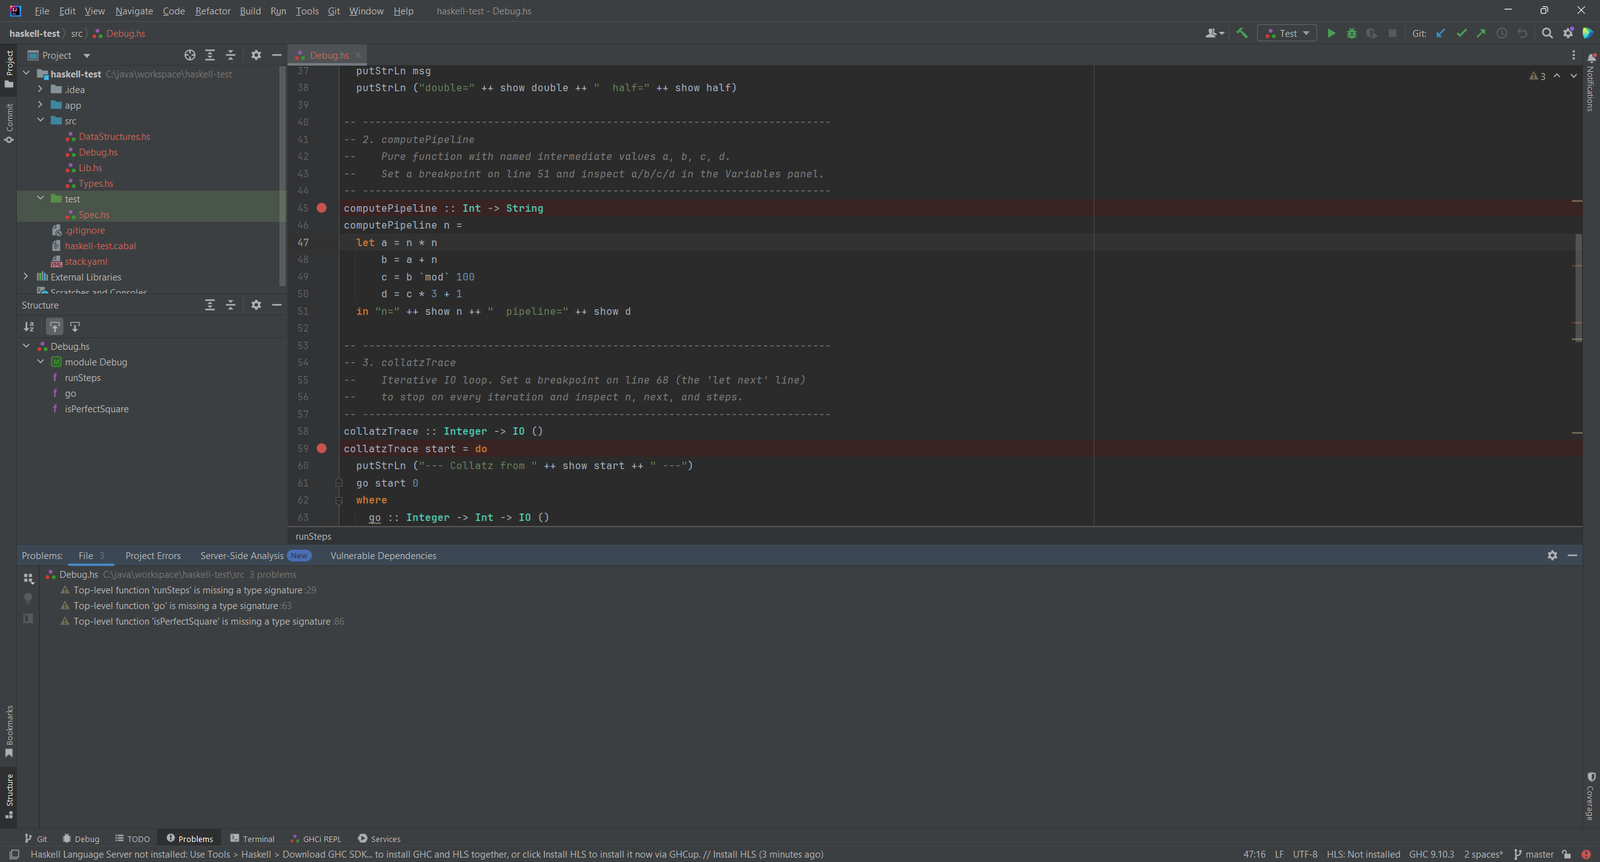Open the Notifications bell on right edge
Viewport: 1600px width, 862px height.
click(1591, 58)
